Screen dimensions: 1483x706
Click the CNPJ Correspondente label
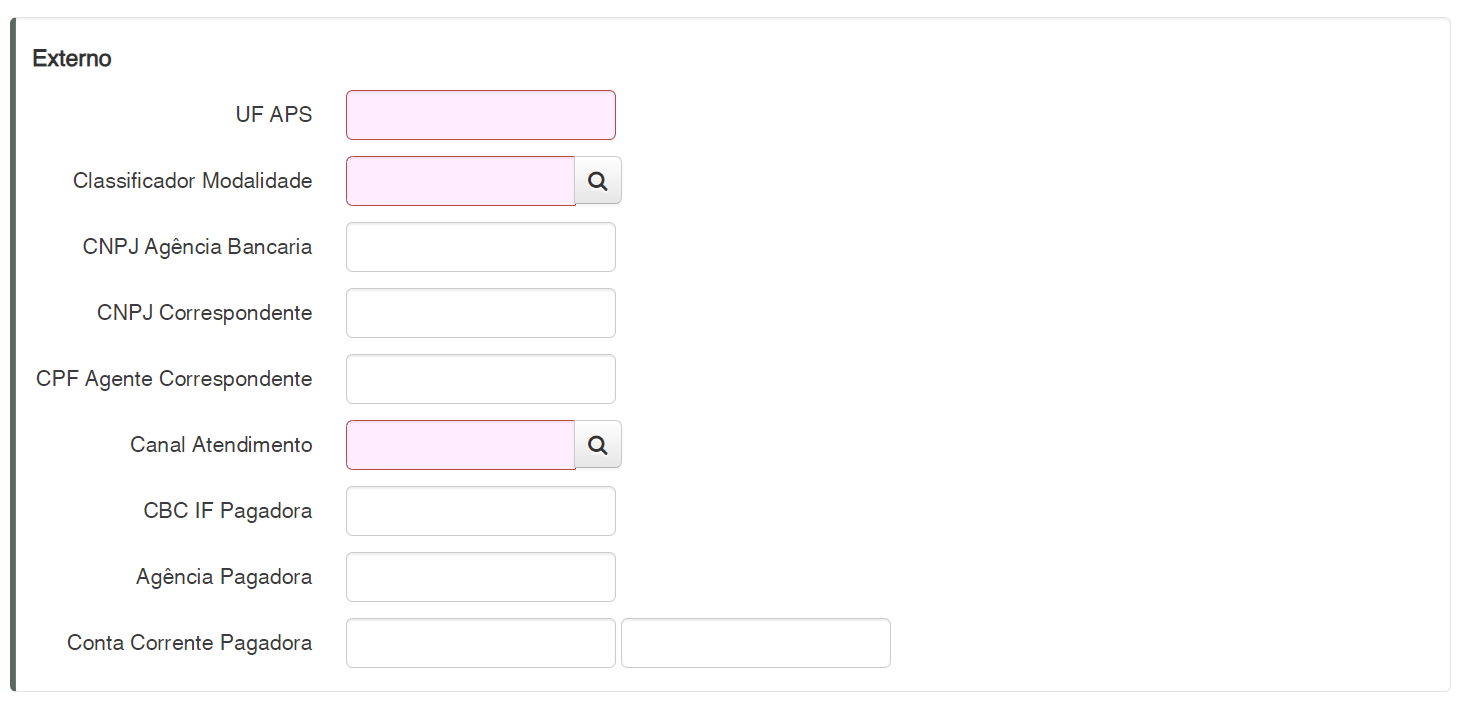[x=204, y=313]
